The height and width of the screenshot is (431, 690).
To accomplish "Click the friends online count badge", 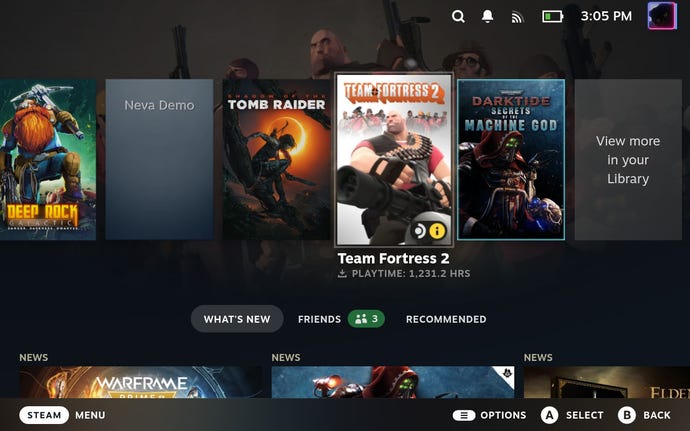I will click(x=366, y=319).
